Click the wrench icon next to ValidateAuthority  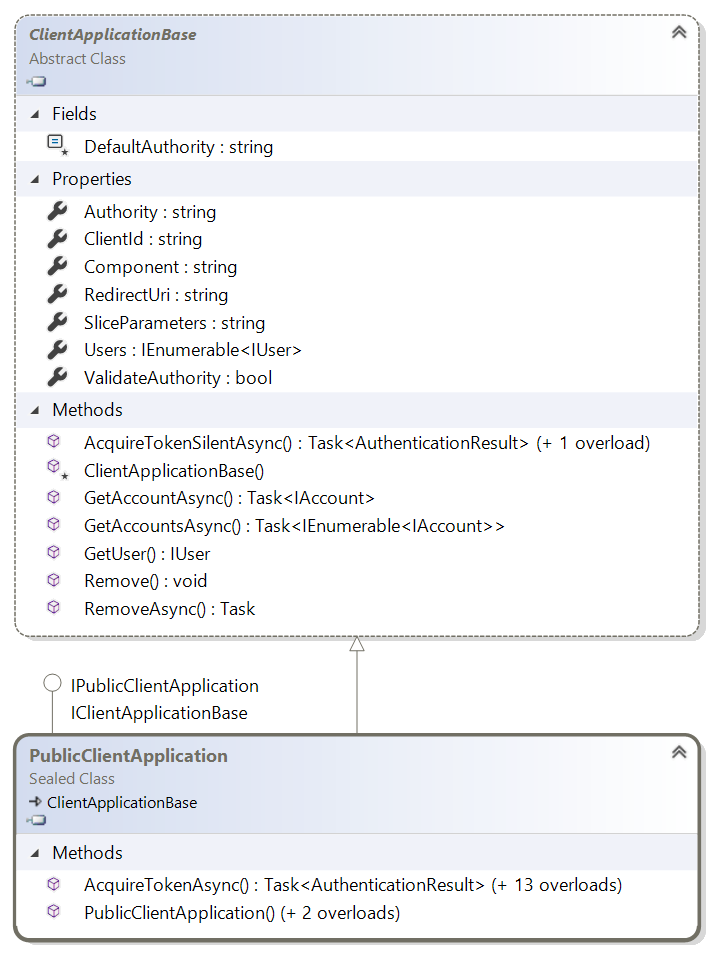pyautogui.click(x=57, y=377)
